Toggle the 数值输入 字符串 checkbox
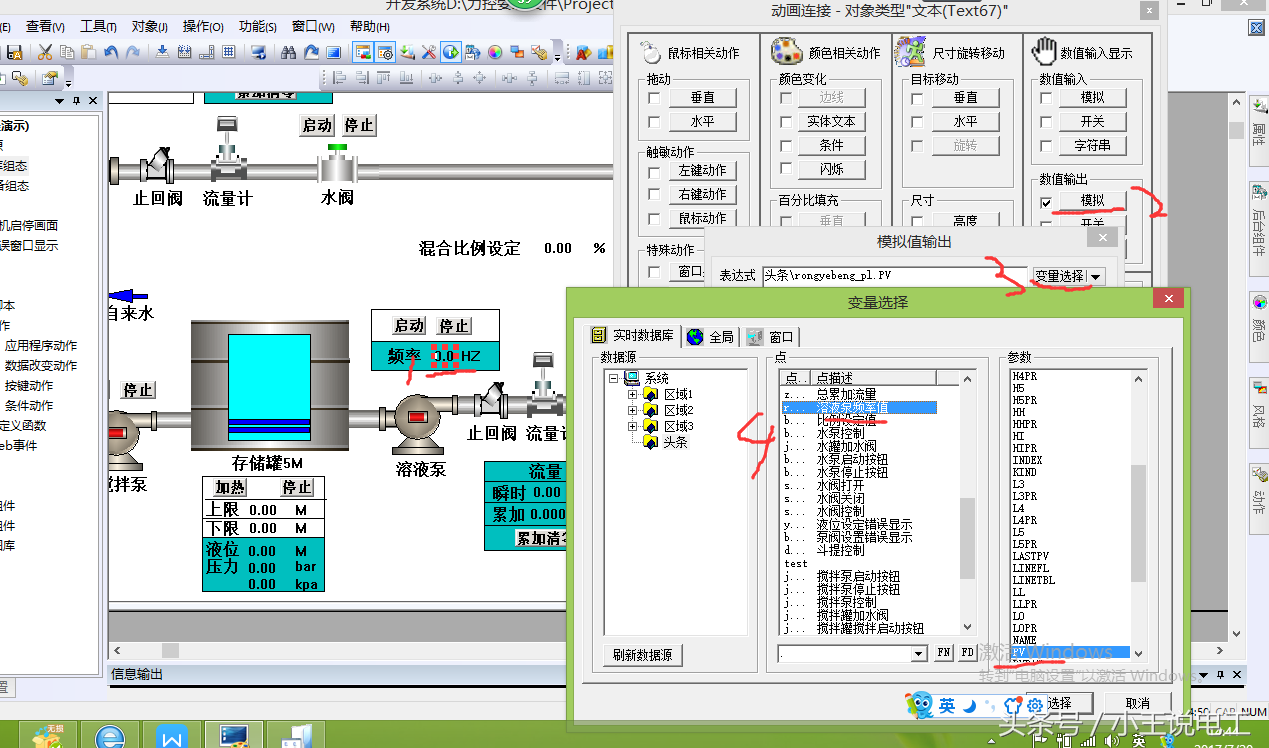 [x=1046, y=146]
